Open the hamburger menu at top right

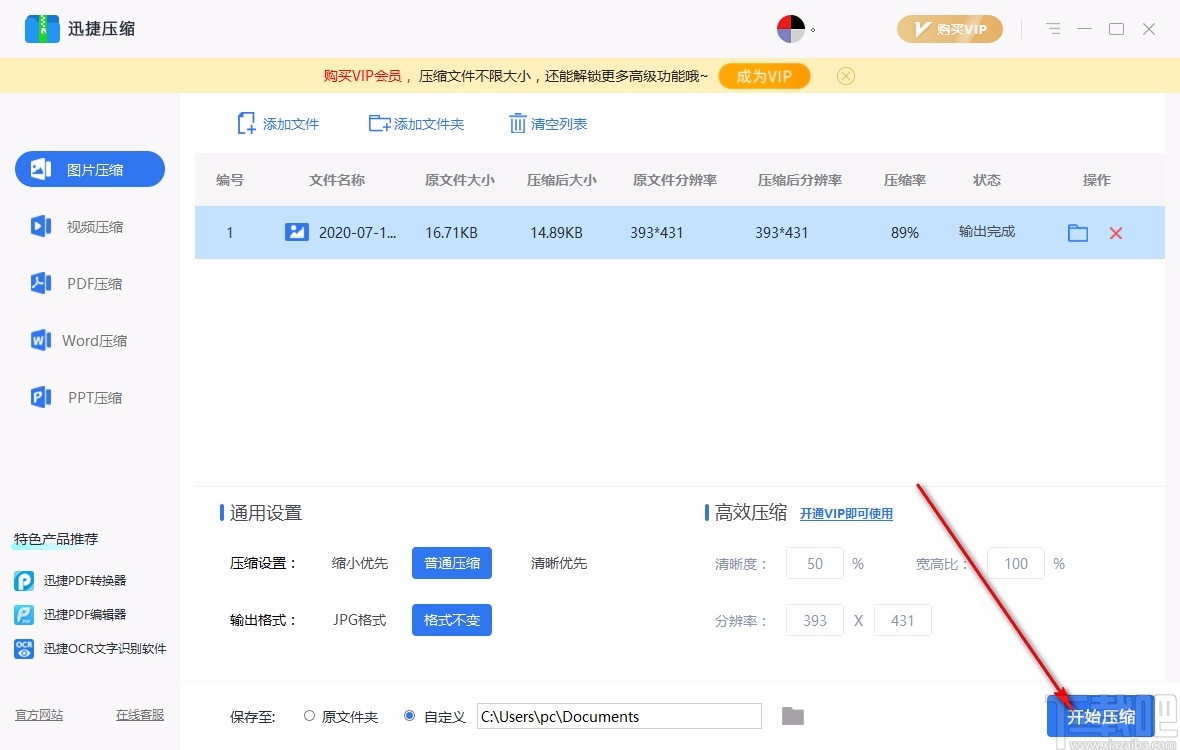pos(1052,29)
